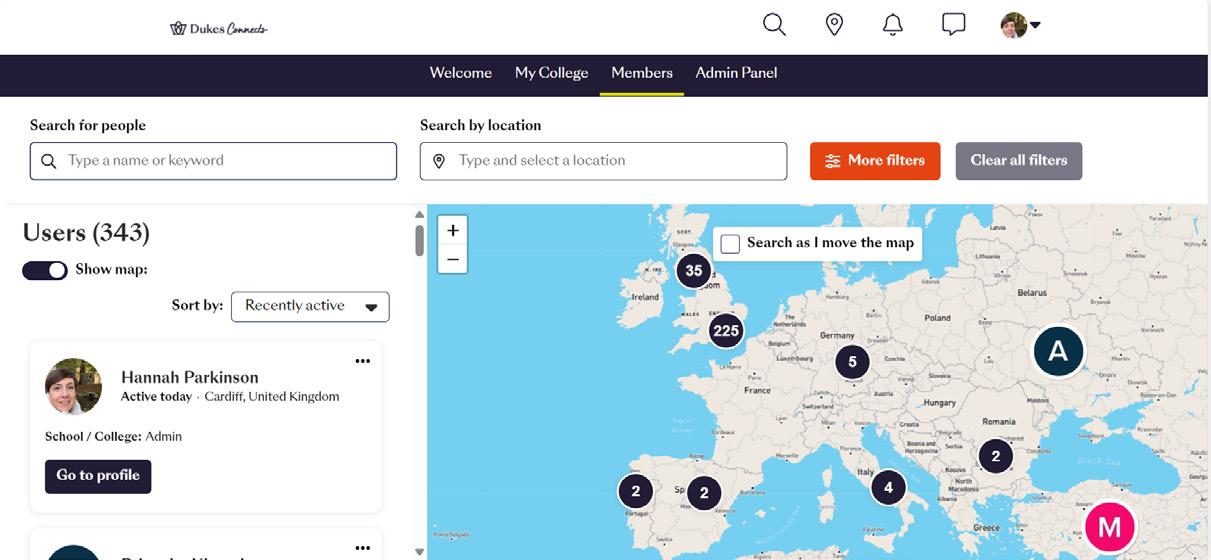Open the 2 members cluster over Spain
The width and height of the screenshot is (1211, 560).
[x=704, y=493]
